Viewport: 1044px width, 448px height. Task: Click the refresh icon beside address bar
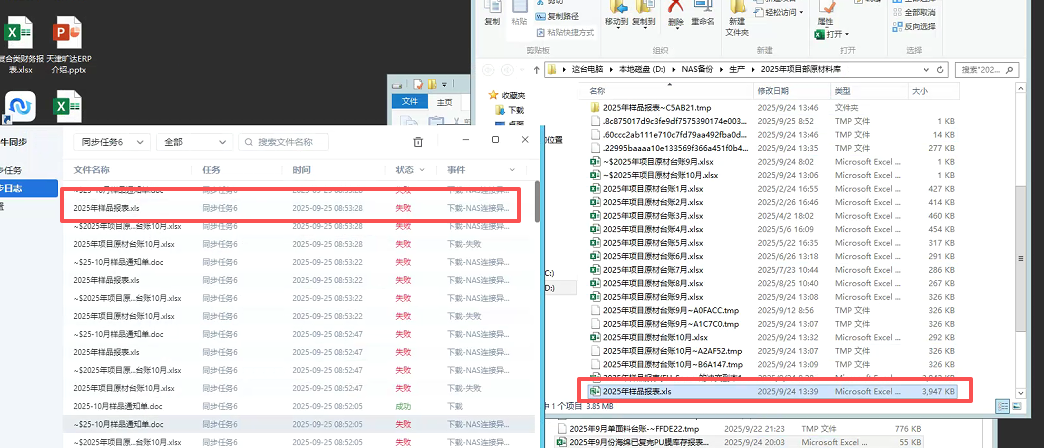940,69
